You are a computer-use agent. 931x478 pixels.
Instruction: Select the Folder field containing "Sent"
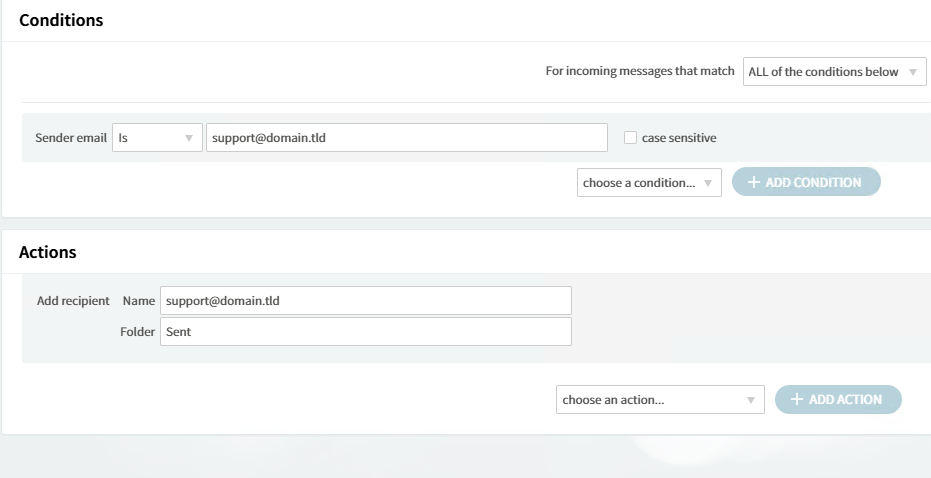[x=366, y=332]
